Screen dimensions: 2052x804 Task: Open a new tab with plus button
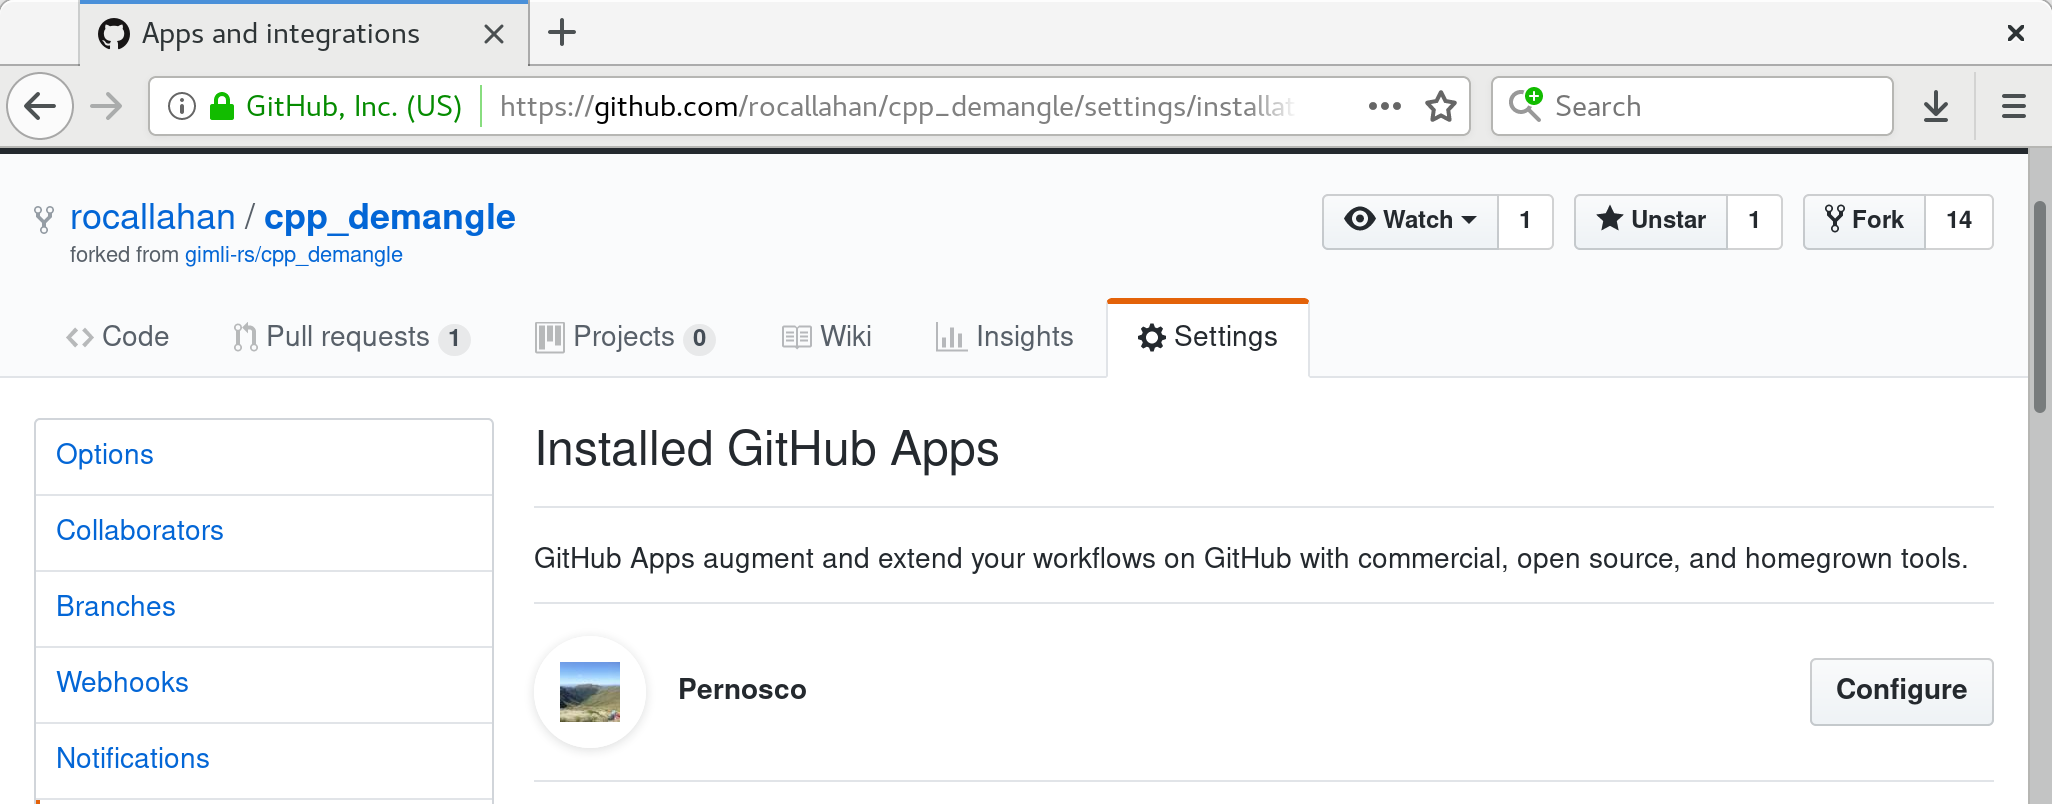point(562,33)
